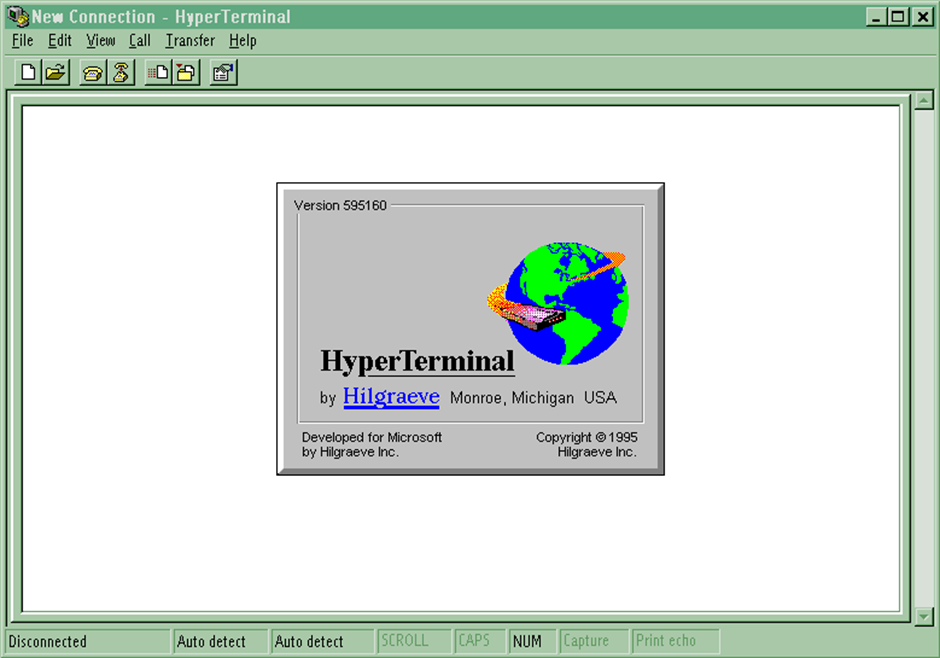
Task: Click the Disconnect phone icon
Action: pyautogui.click(x=120, y=71)
